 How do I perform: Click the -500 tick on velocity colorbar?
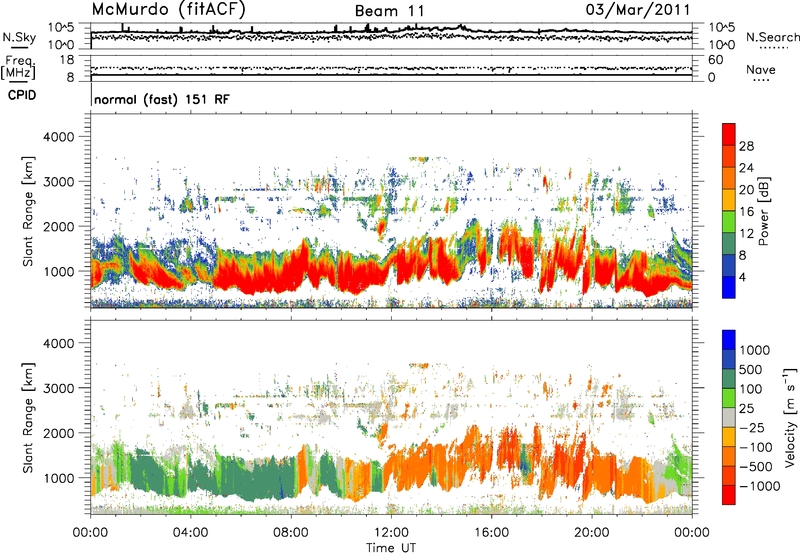[x=756, y=466]
